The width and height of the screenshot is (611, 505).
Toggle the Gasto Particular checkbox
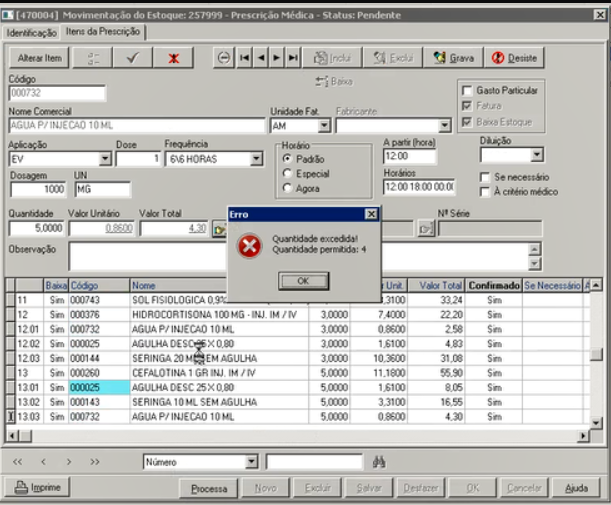pyautogui.click(x=466, y=90)
